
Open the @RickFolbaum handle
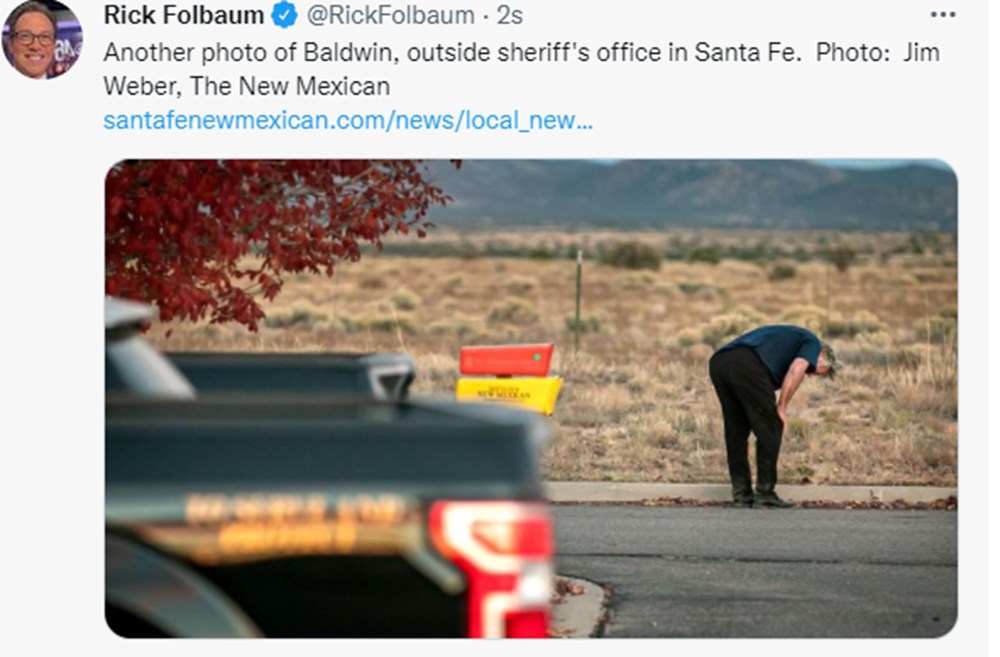[390, 15]
